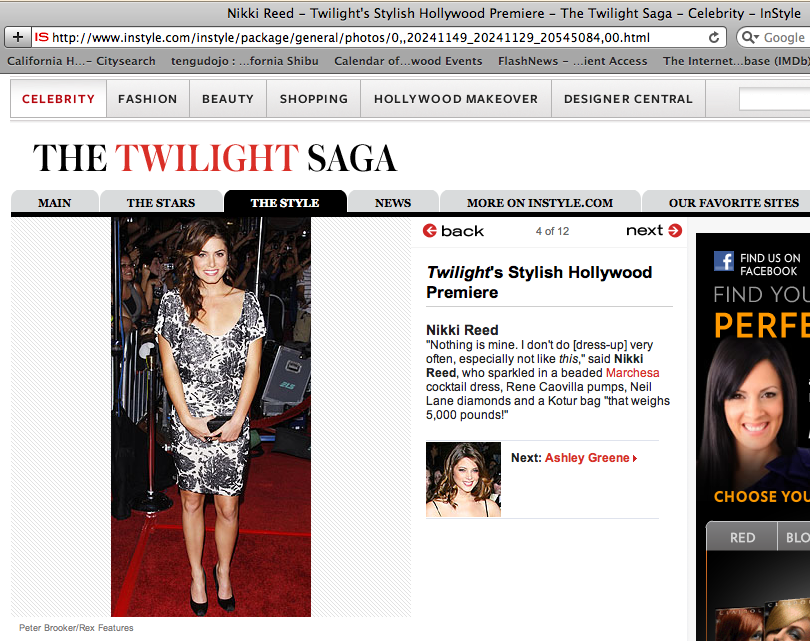Screen dimensions: 810x641
Task: Open the Celebrity section tab
Action: 58,99
